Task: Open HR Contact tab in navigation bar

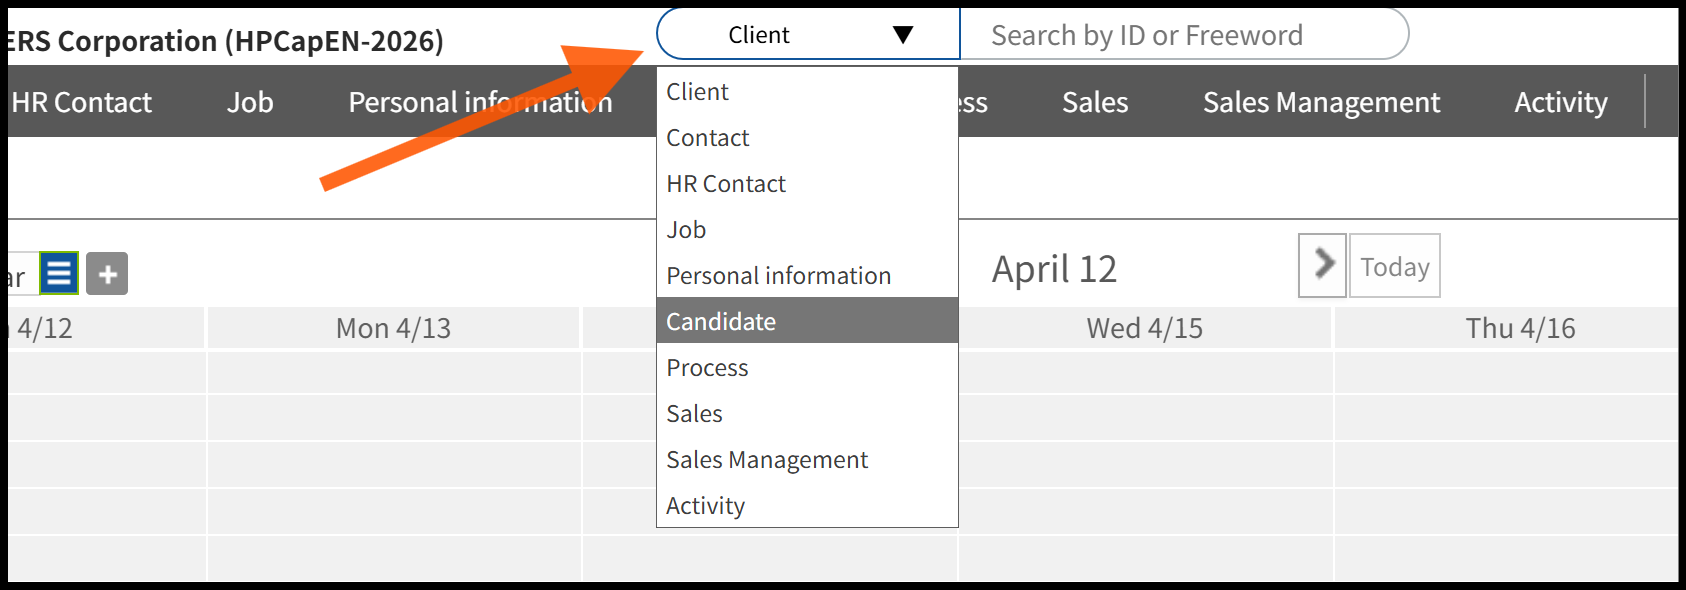Action: coord(82,102)
